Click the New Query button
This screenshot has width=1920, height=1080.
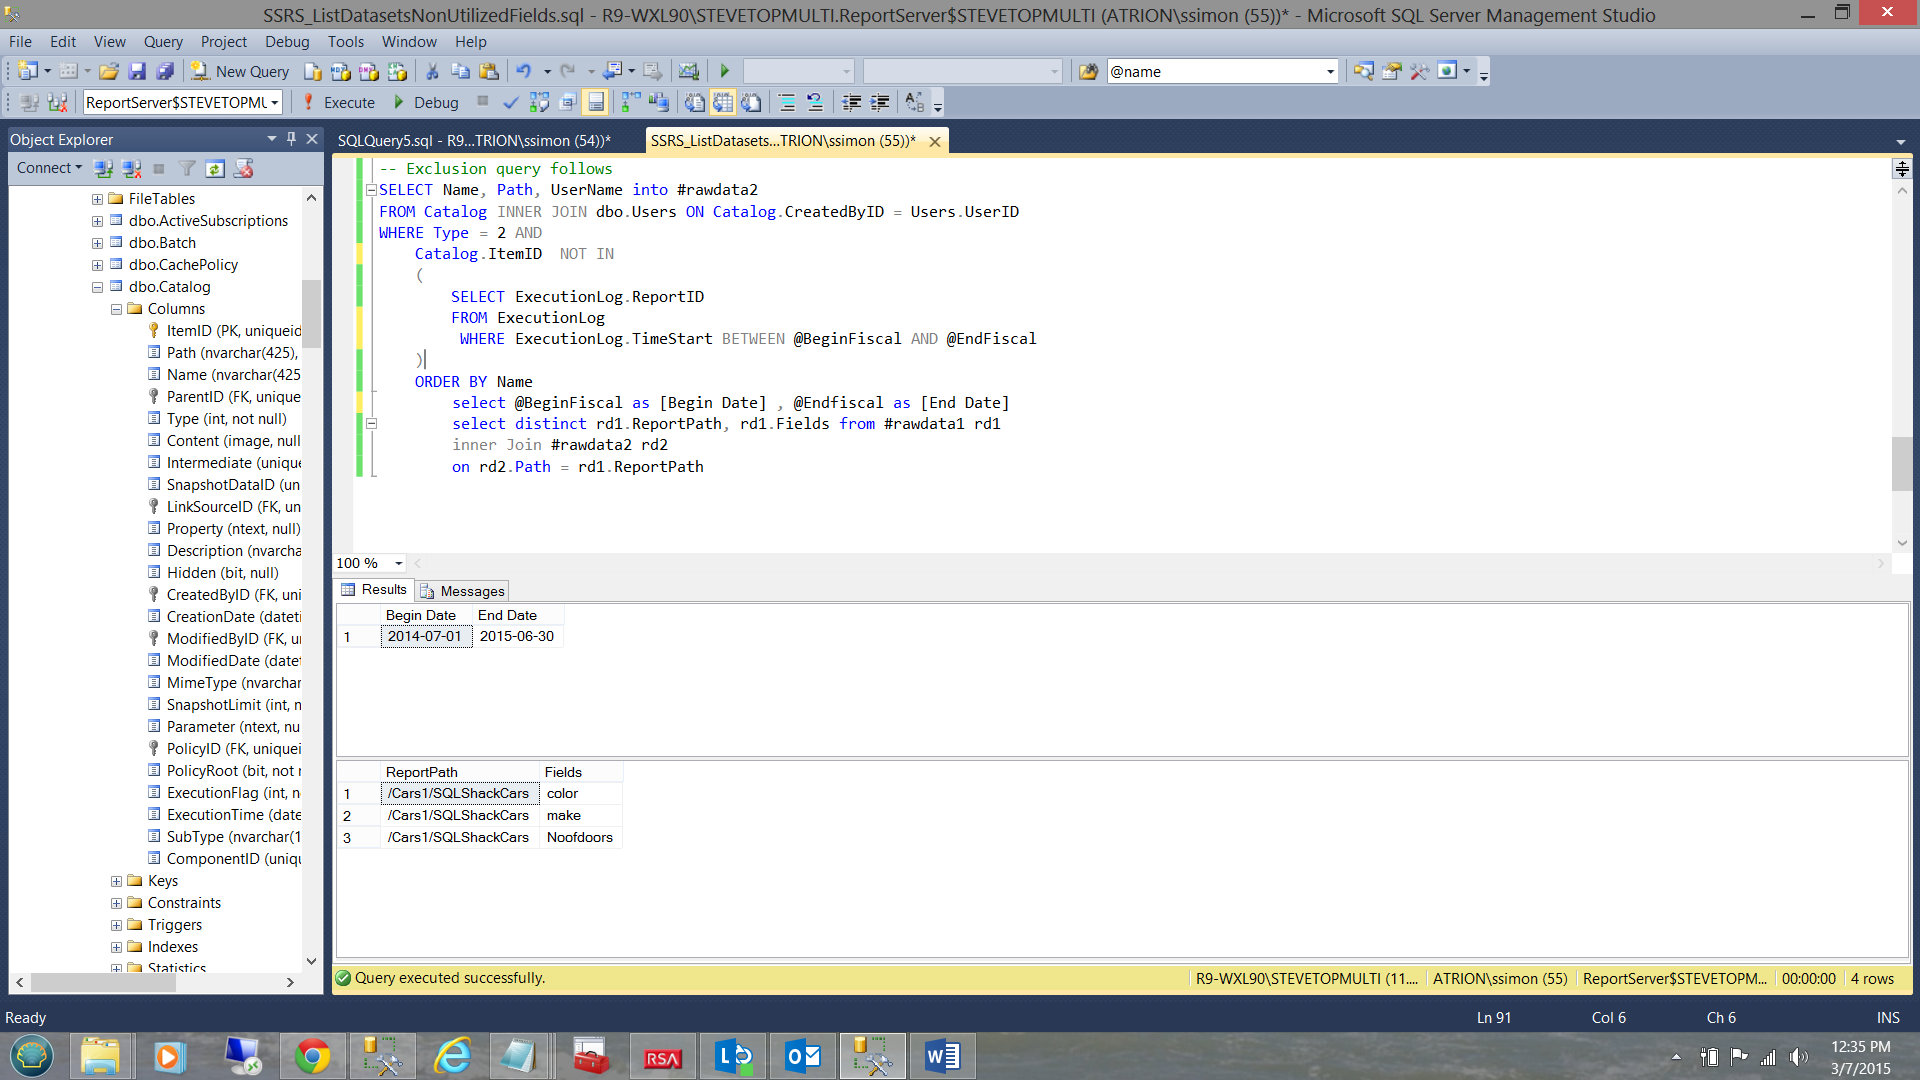[x=240, y=71]
